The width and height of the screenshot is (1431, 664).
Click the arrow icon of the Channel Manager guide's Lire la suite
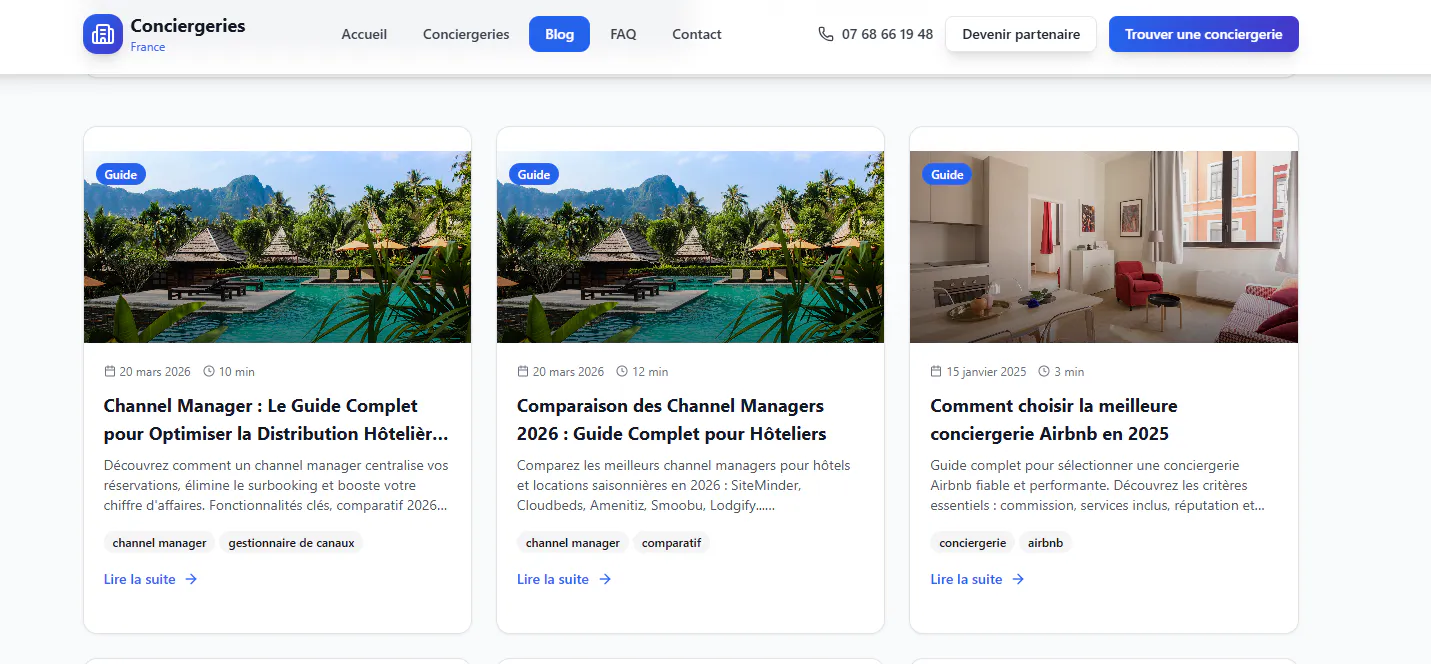pyautogui.click(x=191, y=579)
